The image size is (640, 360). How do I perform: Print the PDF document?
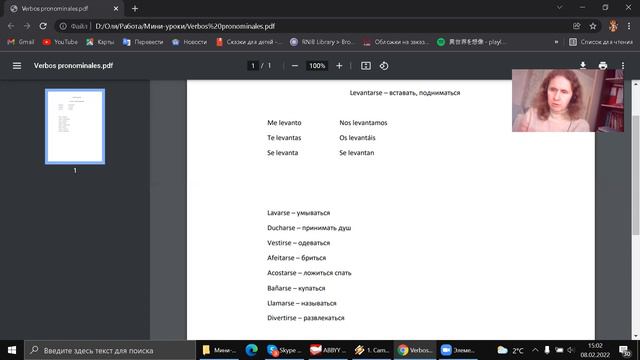click(603, 66)
